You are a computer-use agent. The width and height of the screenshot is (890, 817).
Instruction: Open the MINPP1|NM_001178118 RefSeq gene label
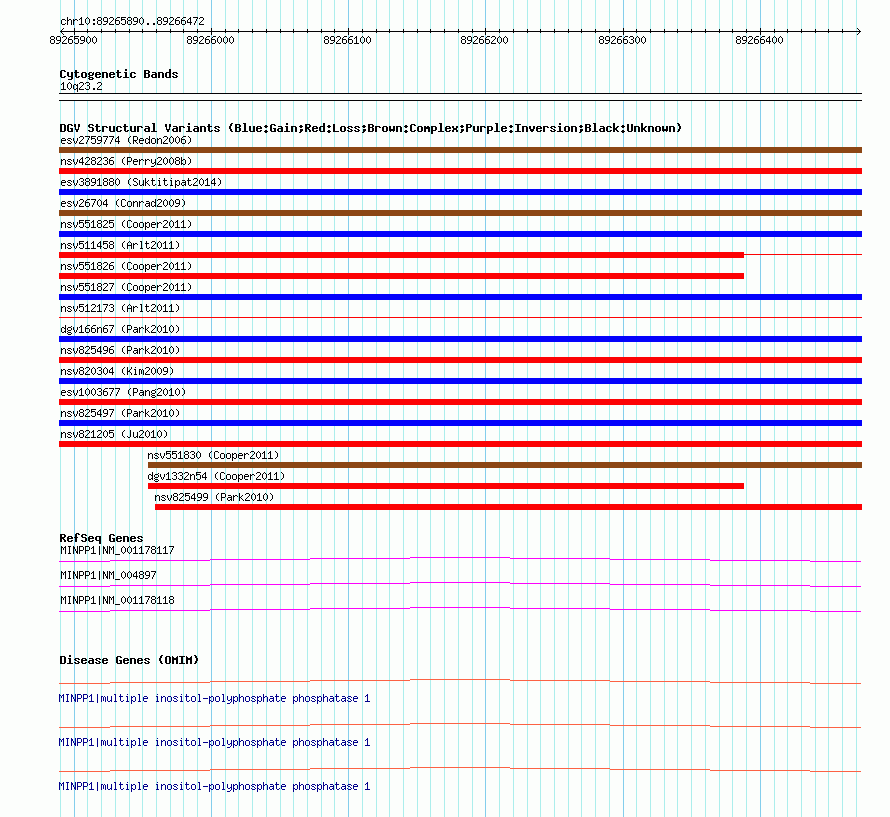tap(117, 600)
